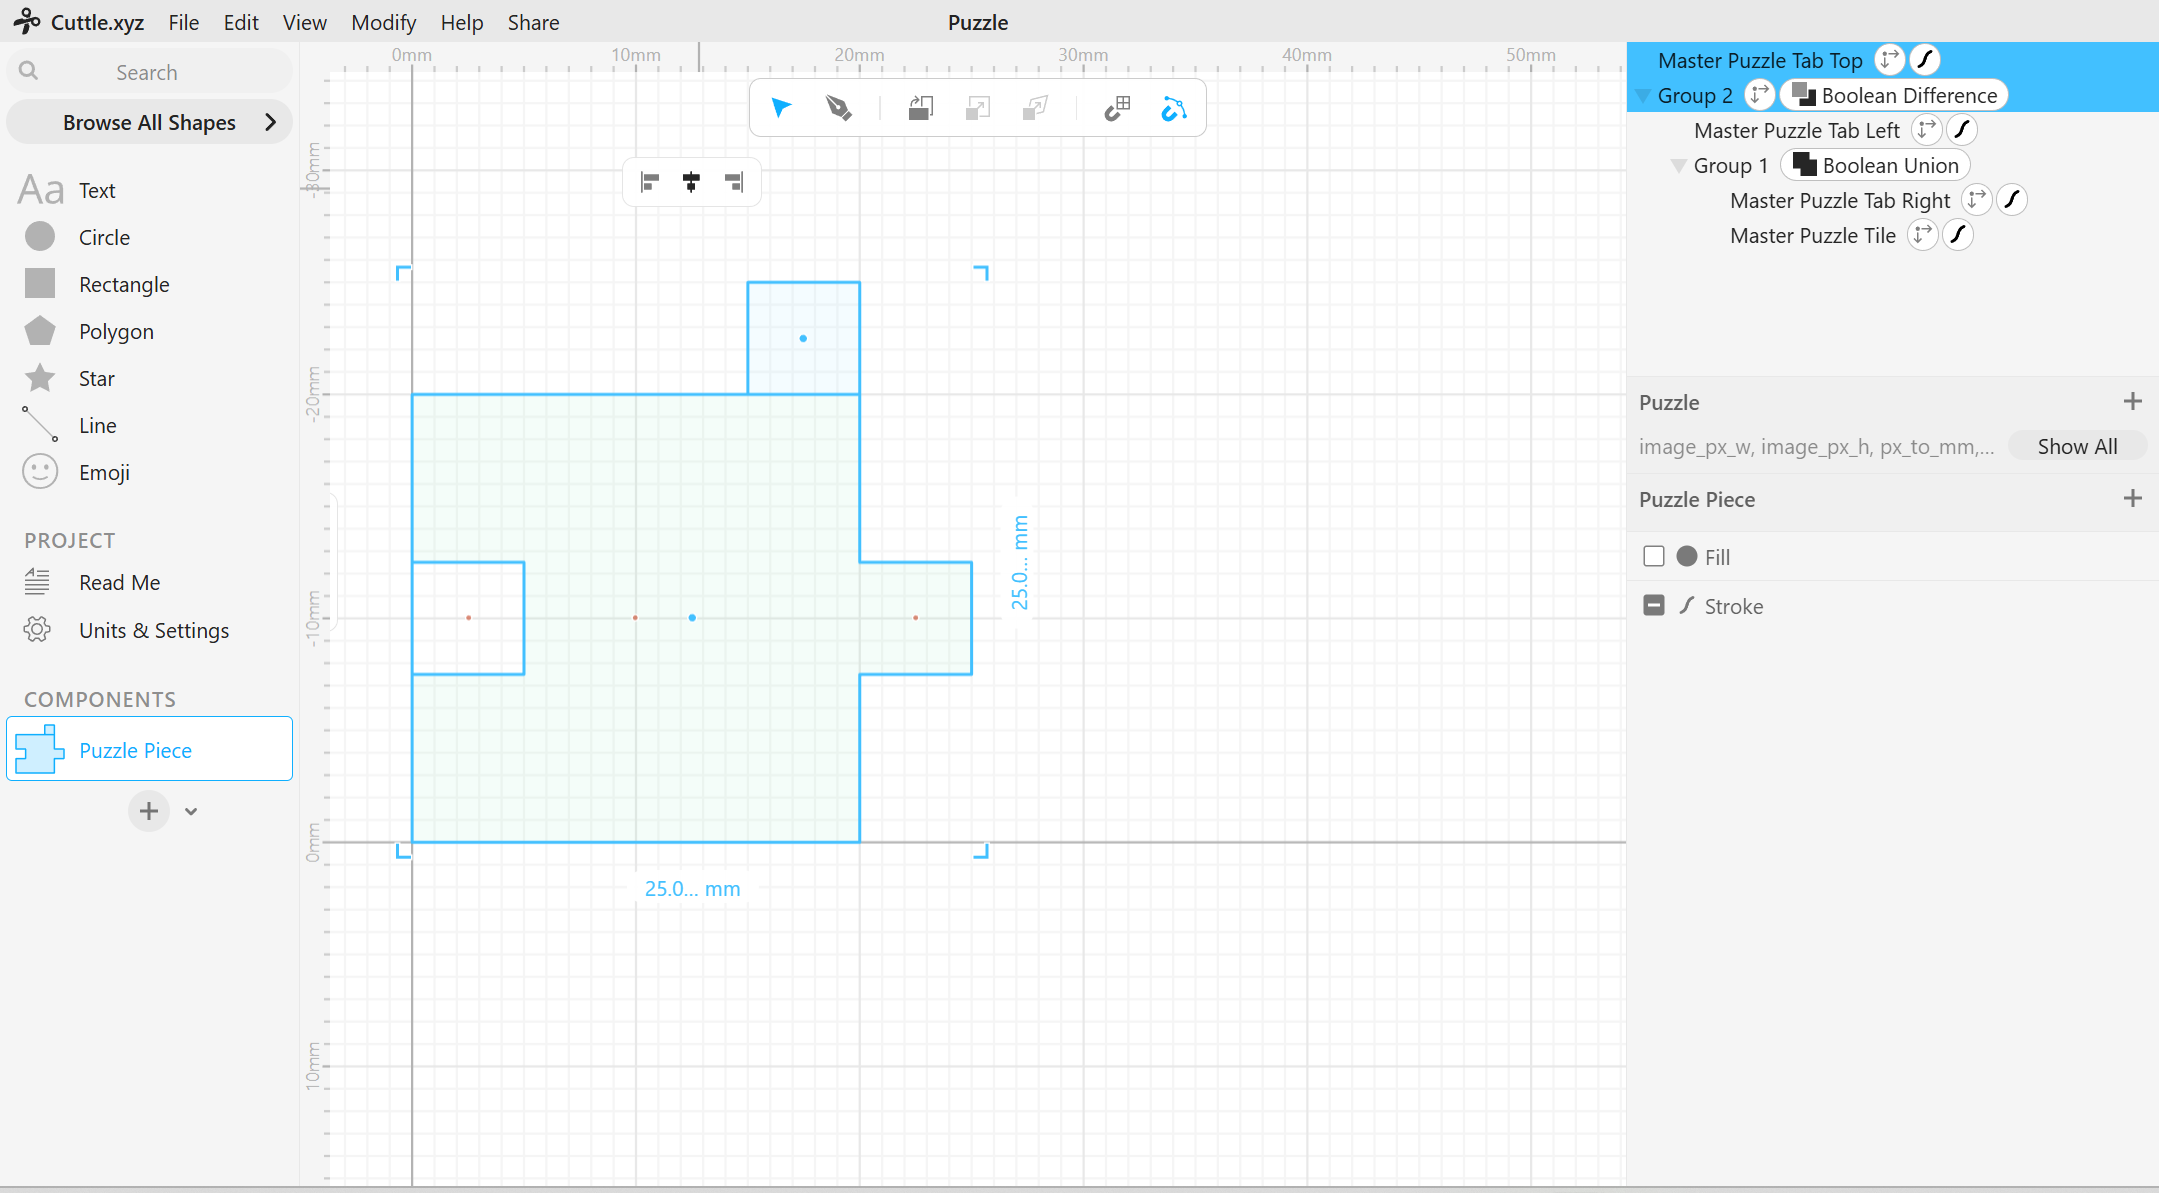Add a Line shape
Screen dimensions: 2159x1193
coord(70,425)
